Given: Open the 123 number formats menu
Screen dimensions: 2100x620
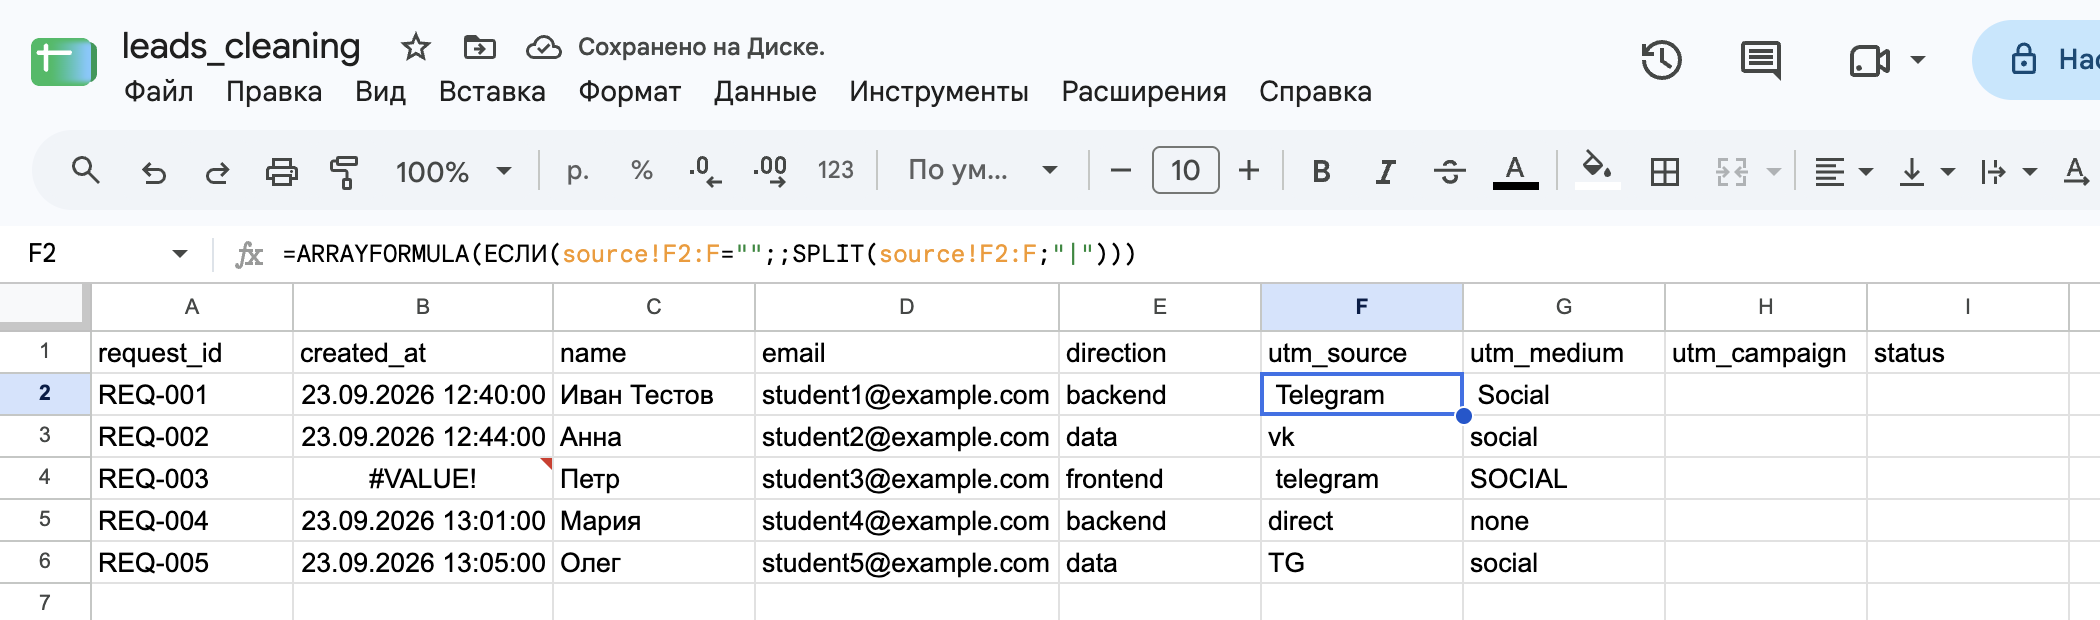Looking at the screenshot, I should coord(835,171).
